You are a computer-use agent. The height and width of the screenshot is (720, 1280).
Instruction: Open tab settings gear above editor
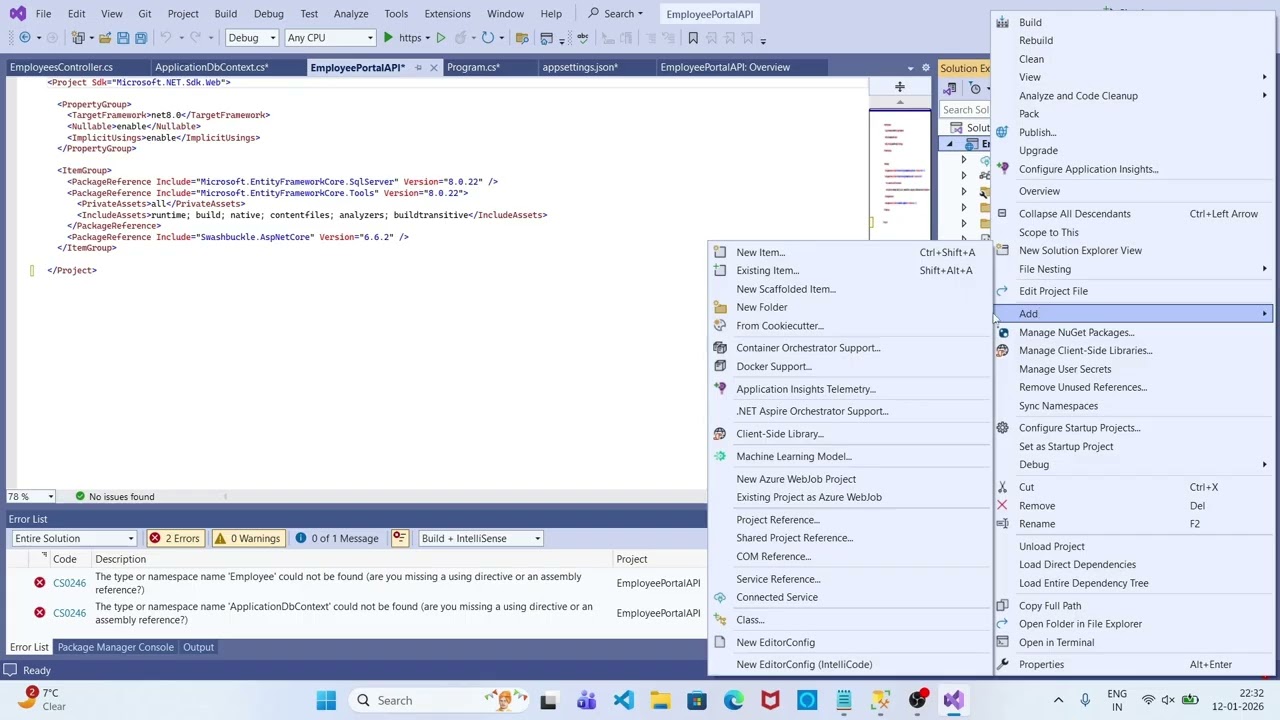pyautogui.click(x=926, y=68)
